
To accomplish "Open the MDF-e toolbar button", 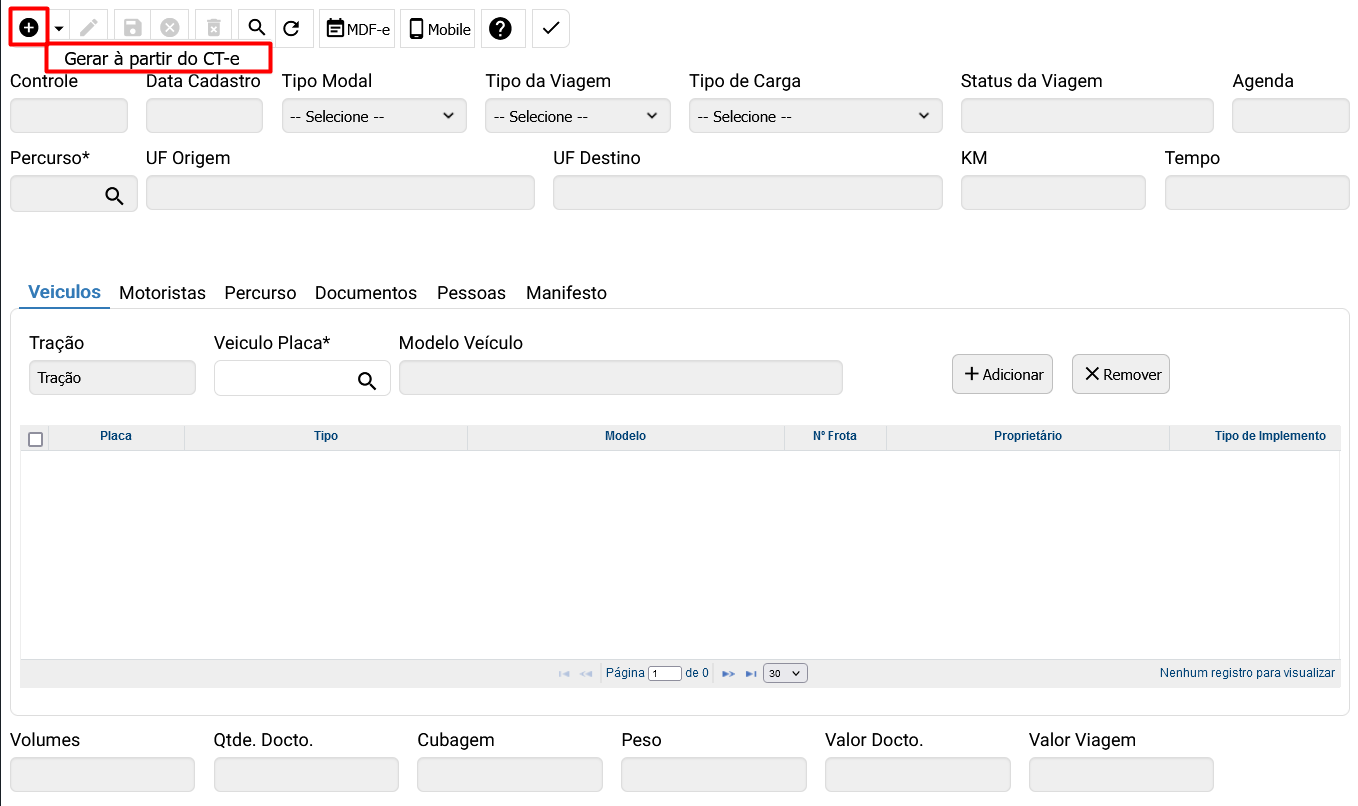I will pos(357,29).
